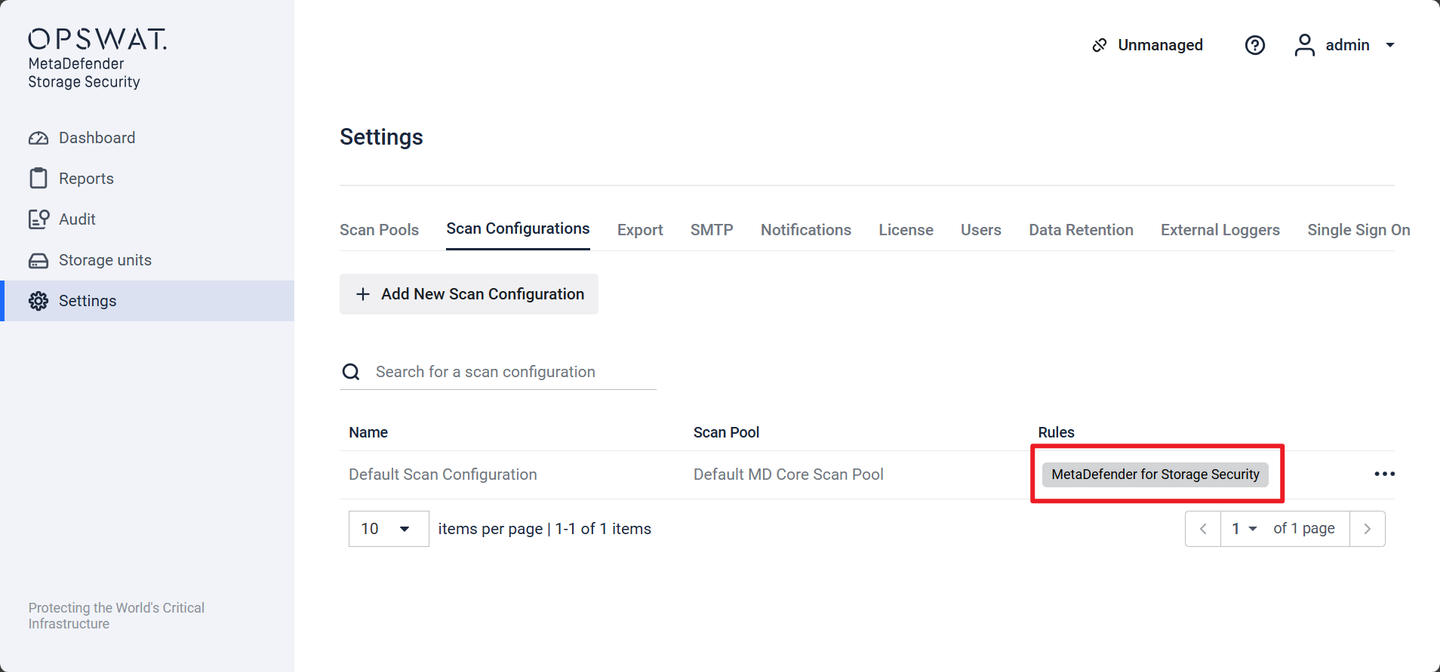The image size is (1440, 672).
Task: Click the MetaDefender Storage Security product title
Action: 84,73
